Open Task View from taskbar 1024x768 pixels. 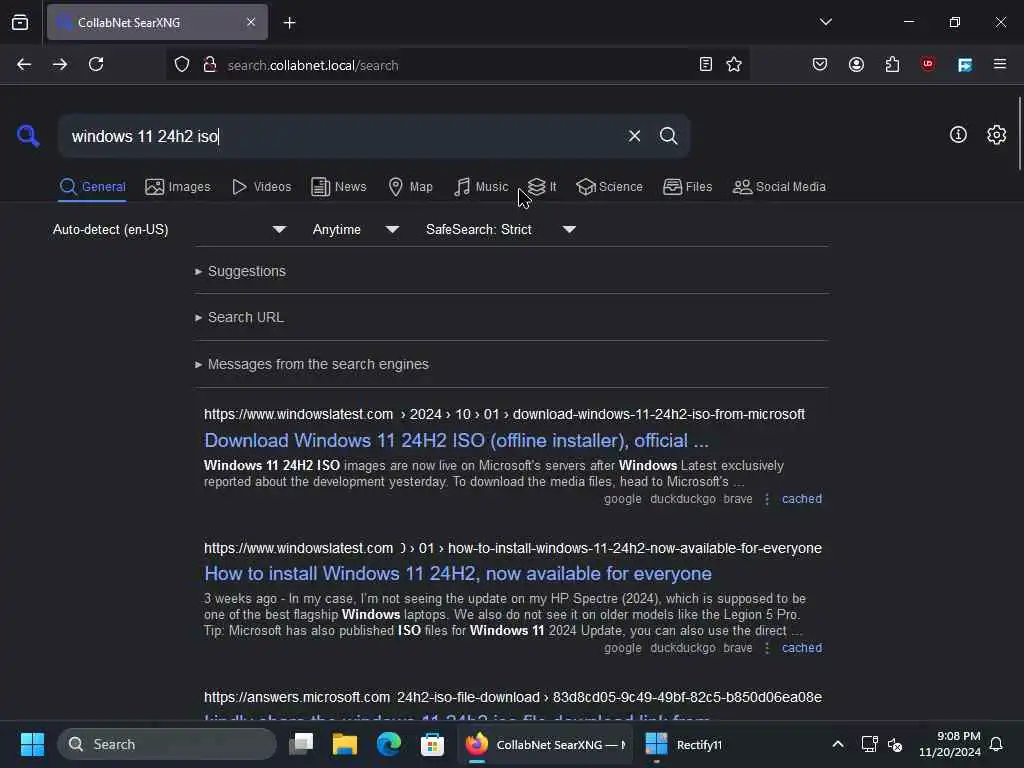[301, 744]
